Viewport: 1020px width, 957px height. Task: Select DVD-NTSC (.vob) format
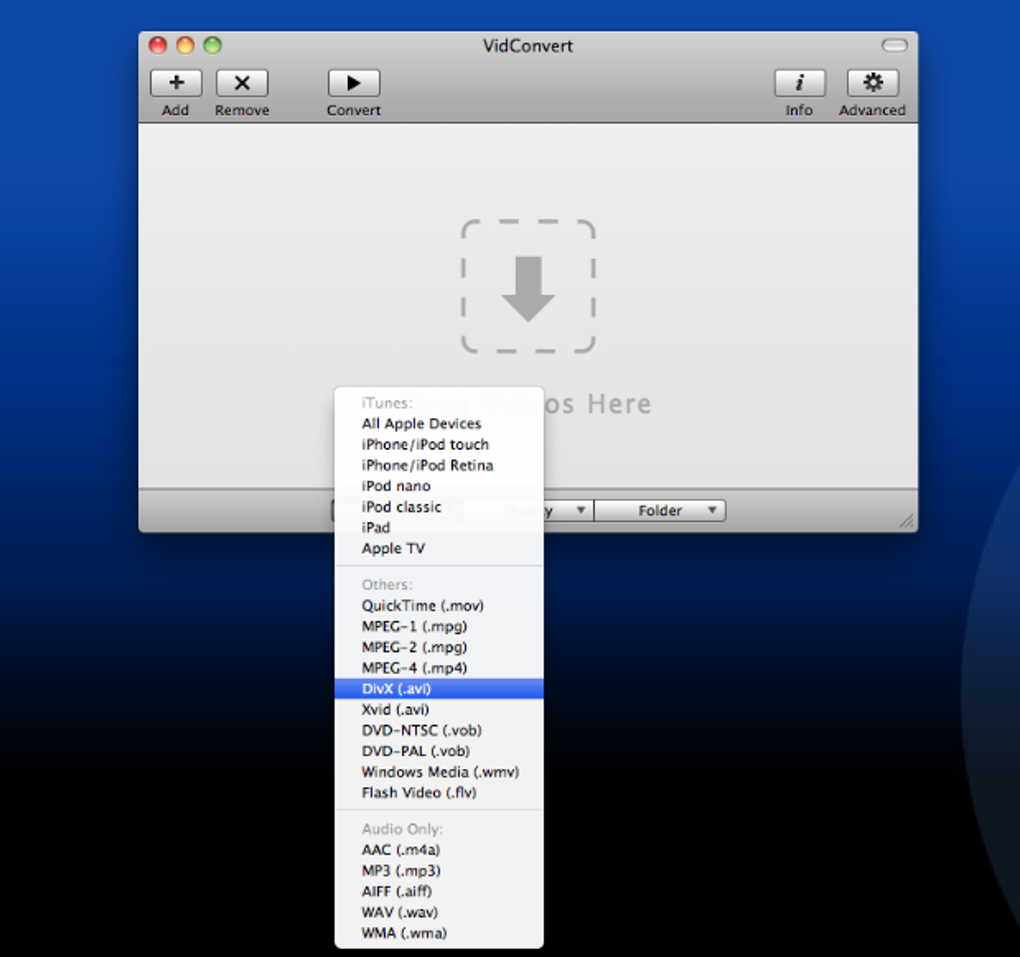[439, 731]
